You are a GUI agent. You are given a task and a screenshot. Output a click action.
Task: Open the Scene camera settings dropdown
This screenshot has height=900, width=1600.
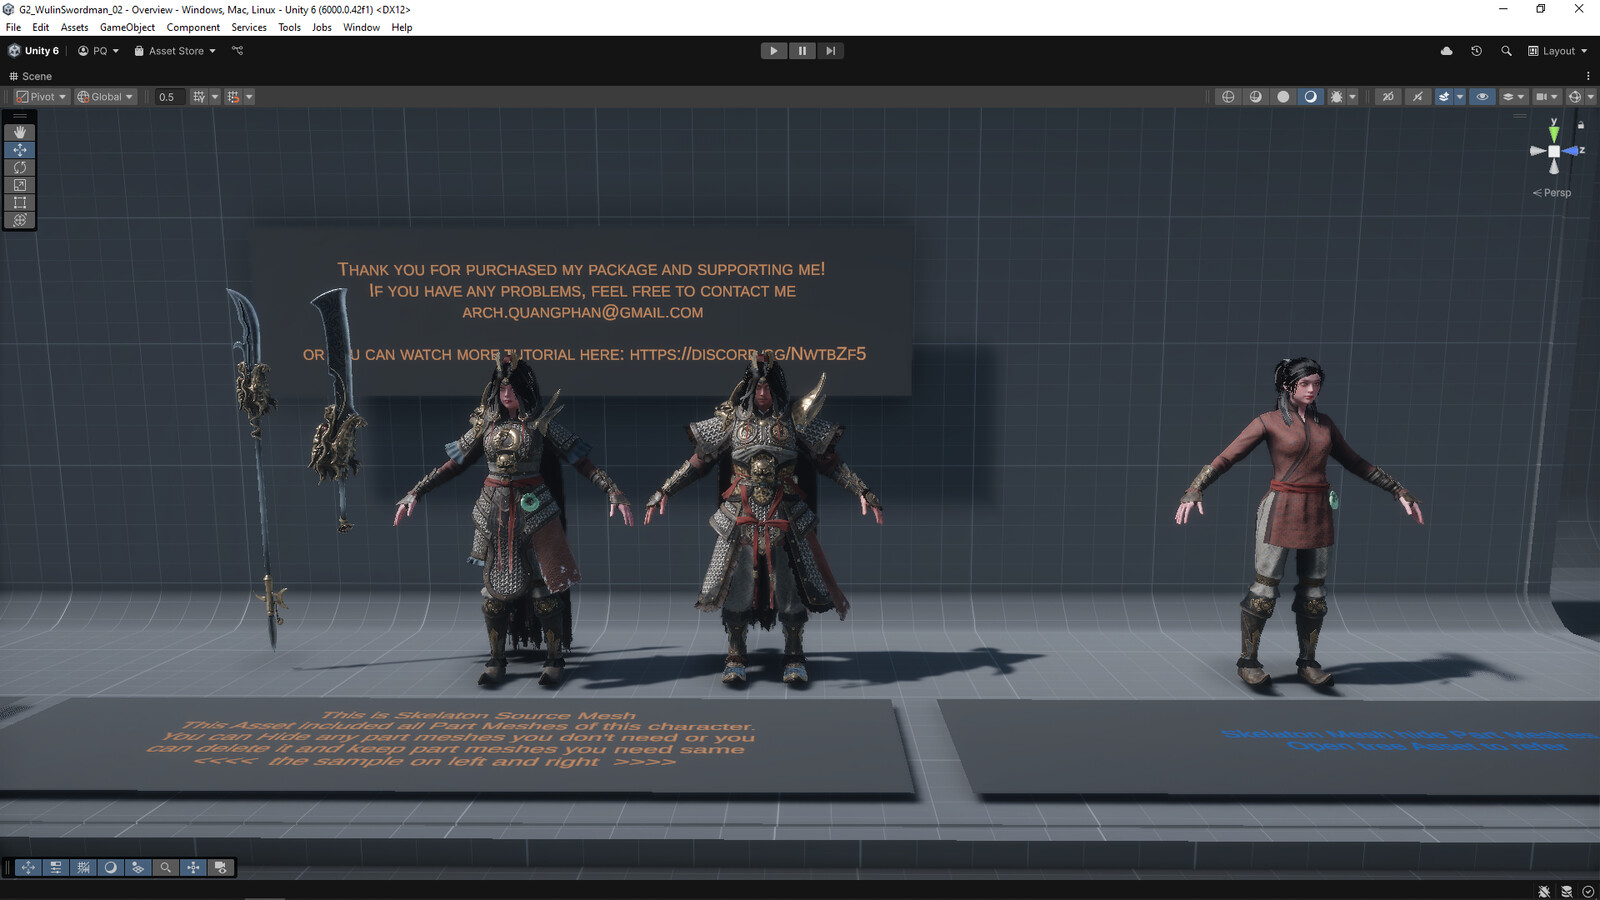click(x=1547, y=97)
